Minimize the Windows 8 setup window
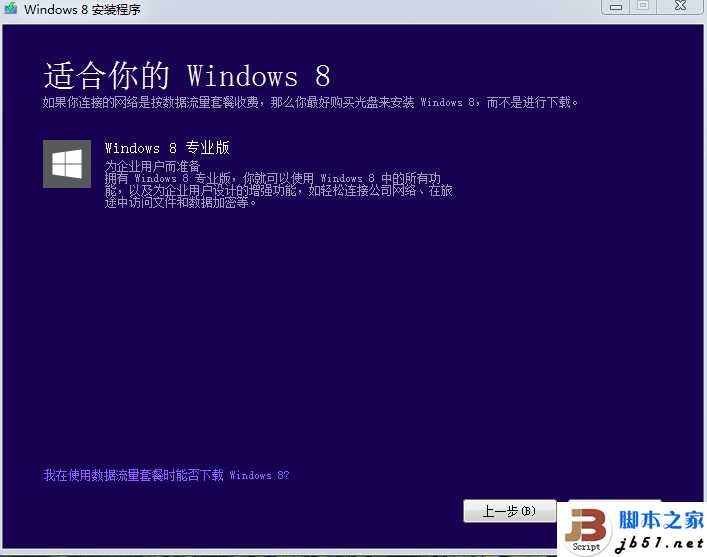This screenshot has width=707, height=557. (x=616, y=7)
